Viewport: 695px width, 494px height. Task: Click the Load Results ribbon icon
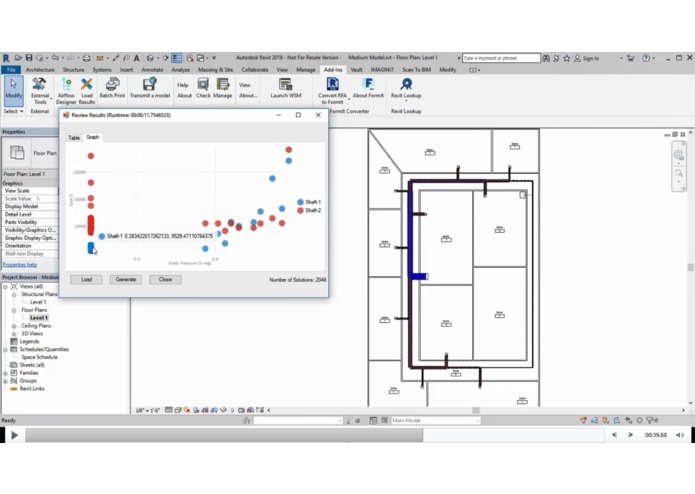pyautogui.click(x=87, y=91)
